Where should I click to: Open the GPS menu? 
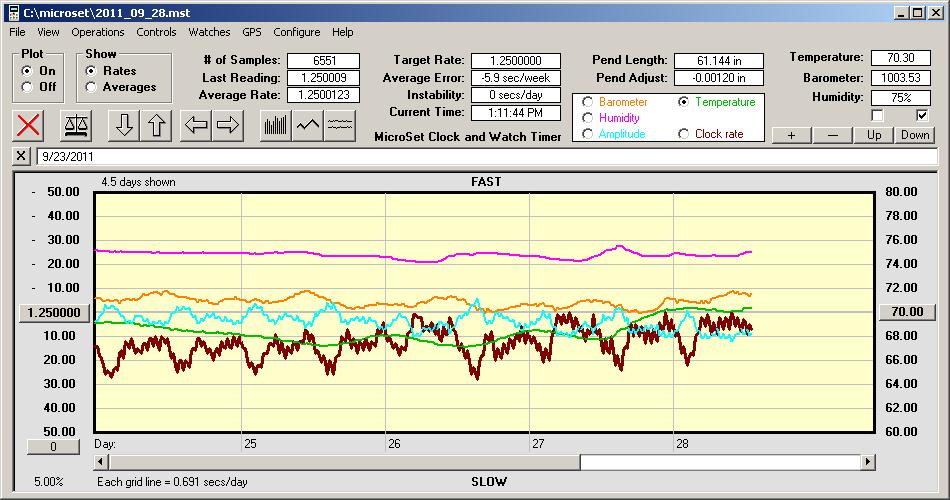pyautogui.click(x=251, y=32)
